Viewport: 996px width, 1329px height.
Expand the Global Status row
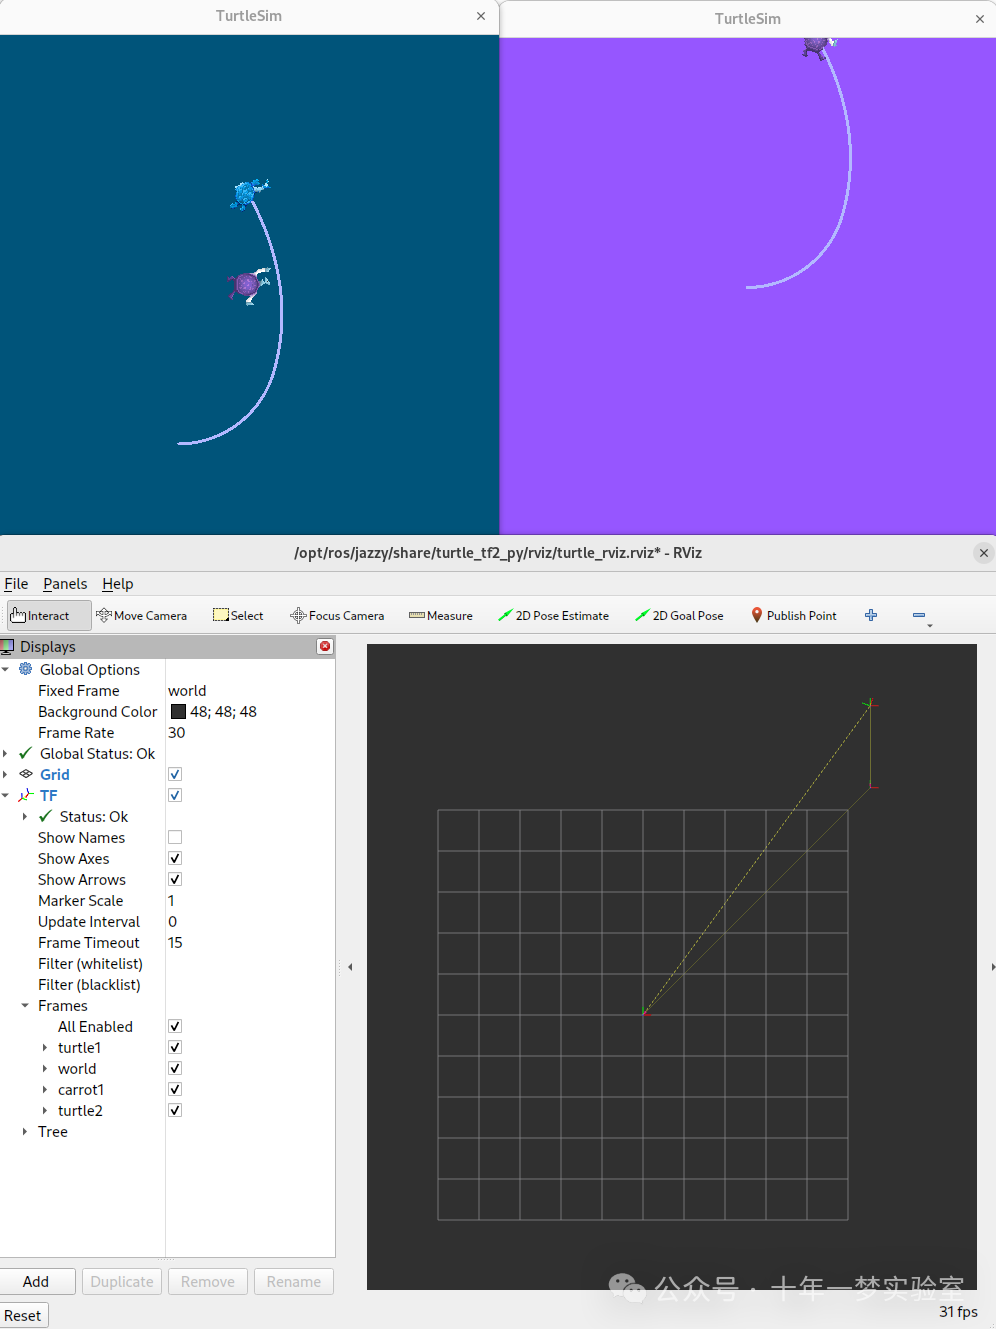[x=6, y=753]
